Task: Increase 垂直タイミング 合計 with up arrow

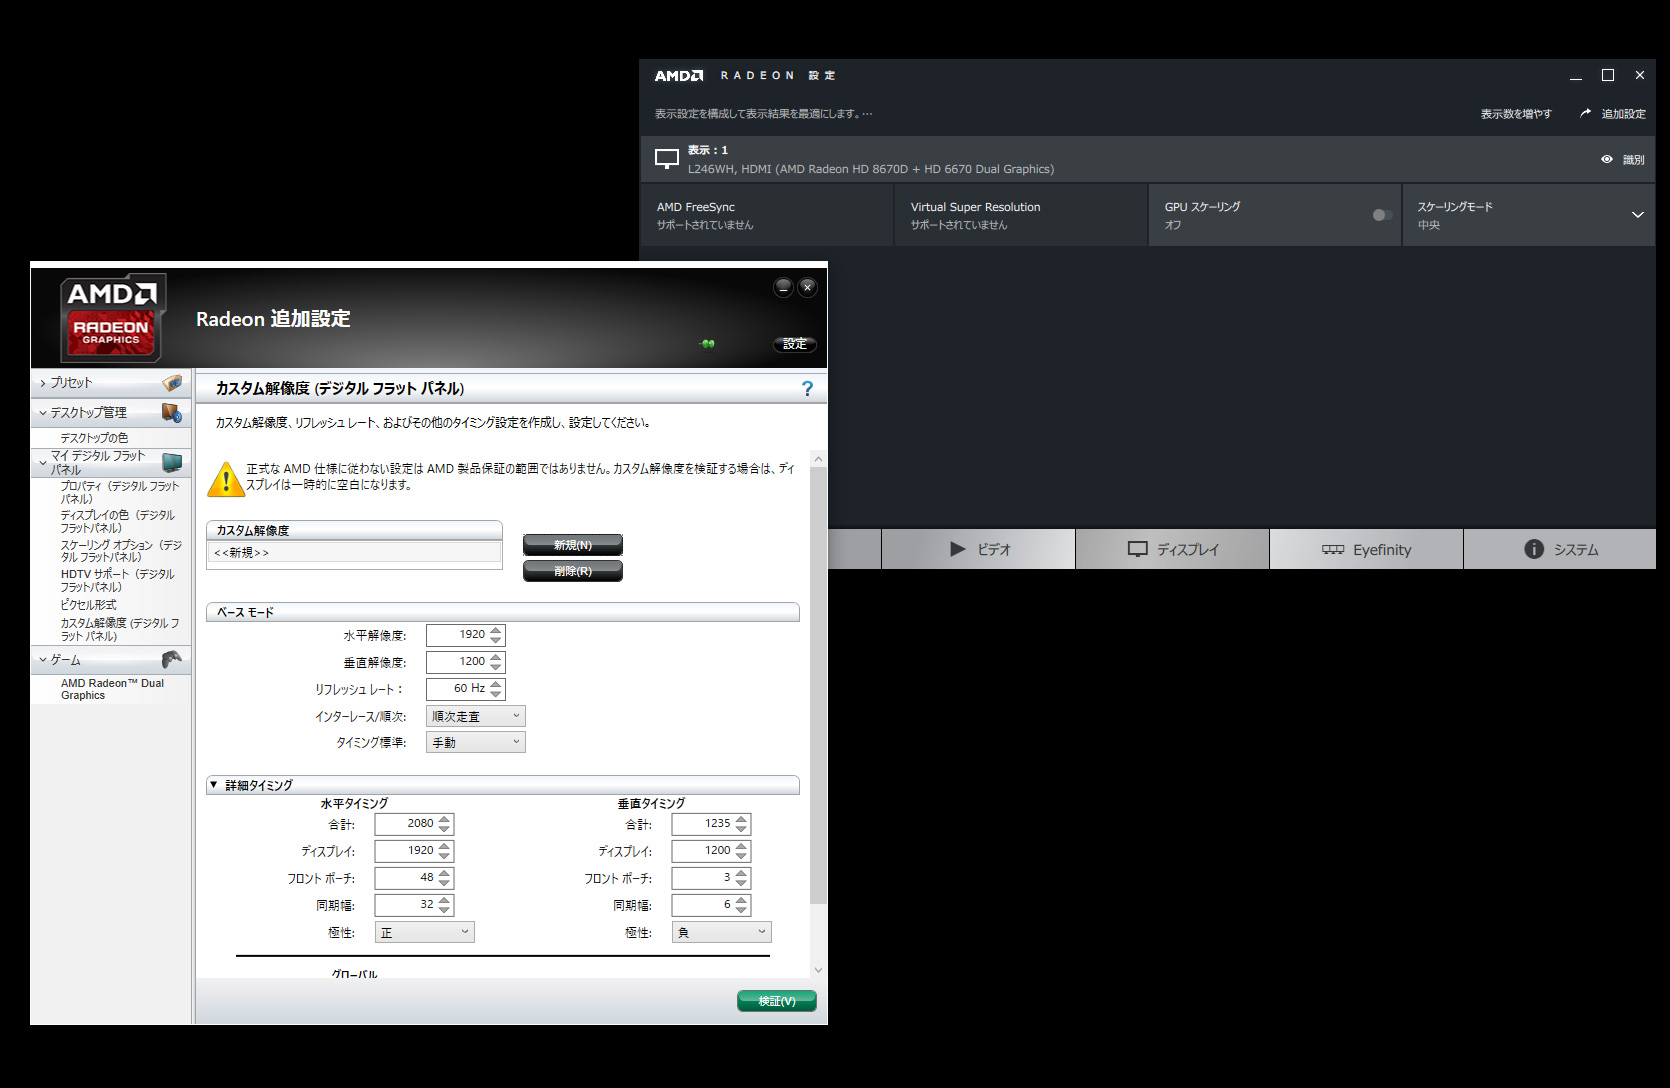Action: pyautogui.click(x=741, y=819)
